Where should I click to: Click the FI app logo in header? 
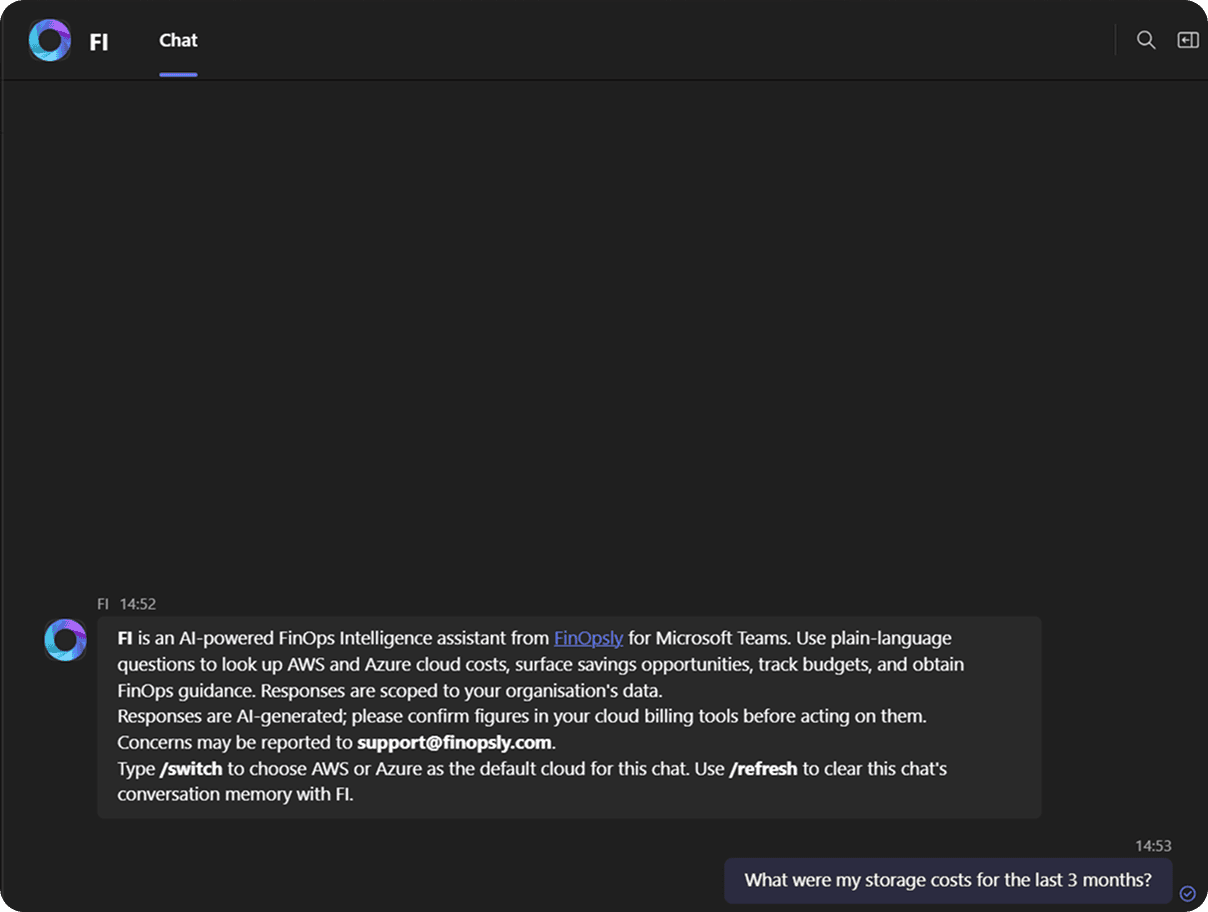(x=50, y=41)
